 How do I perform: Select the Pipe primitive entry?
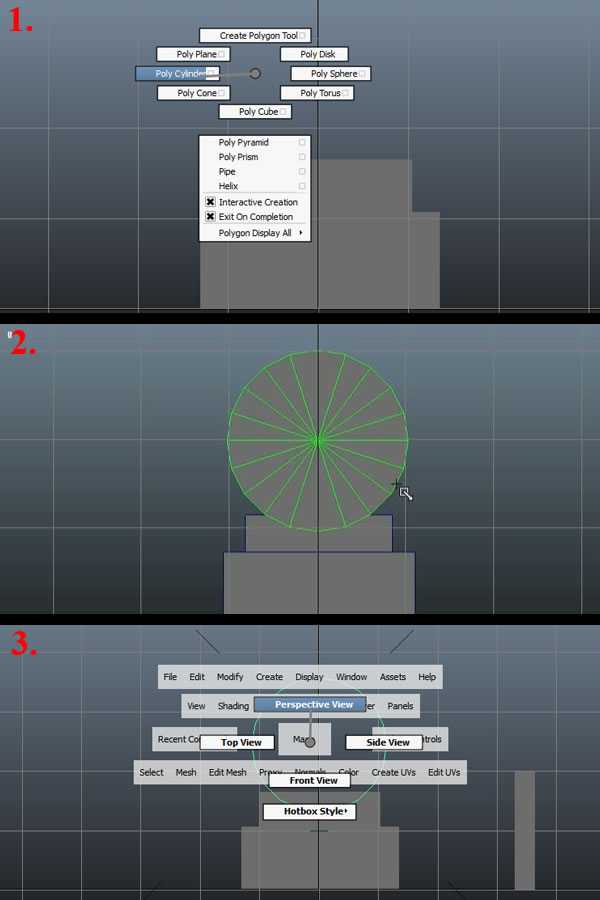point(228,172)
